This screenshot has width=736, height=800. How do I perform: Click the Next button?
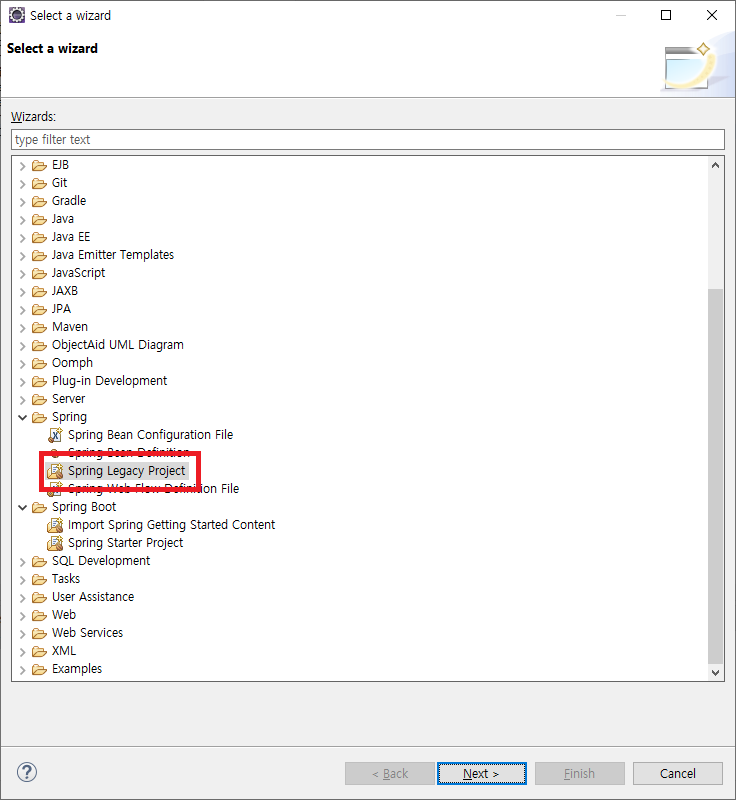[481, 773]
